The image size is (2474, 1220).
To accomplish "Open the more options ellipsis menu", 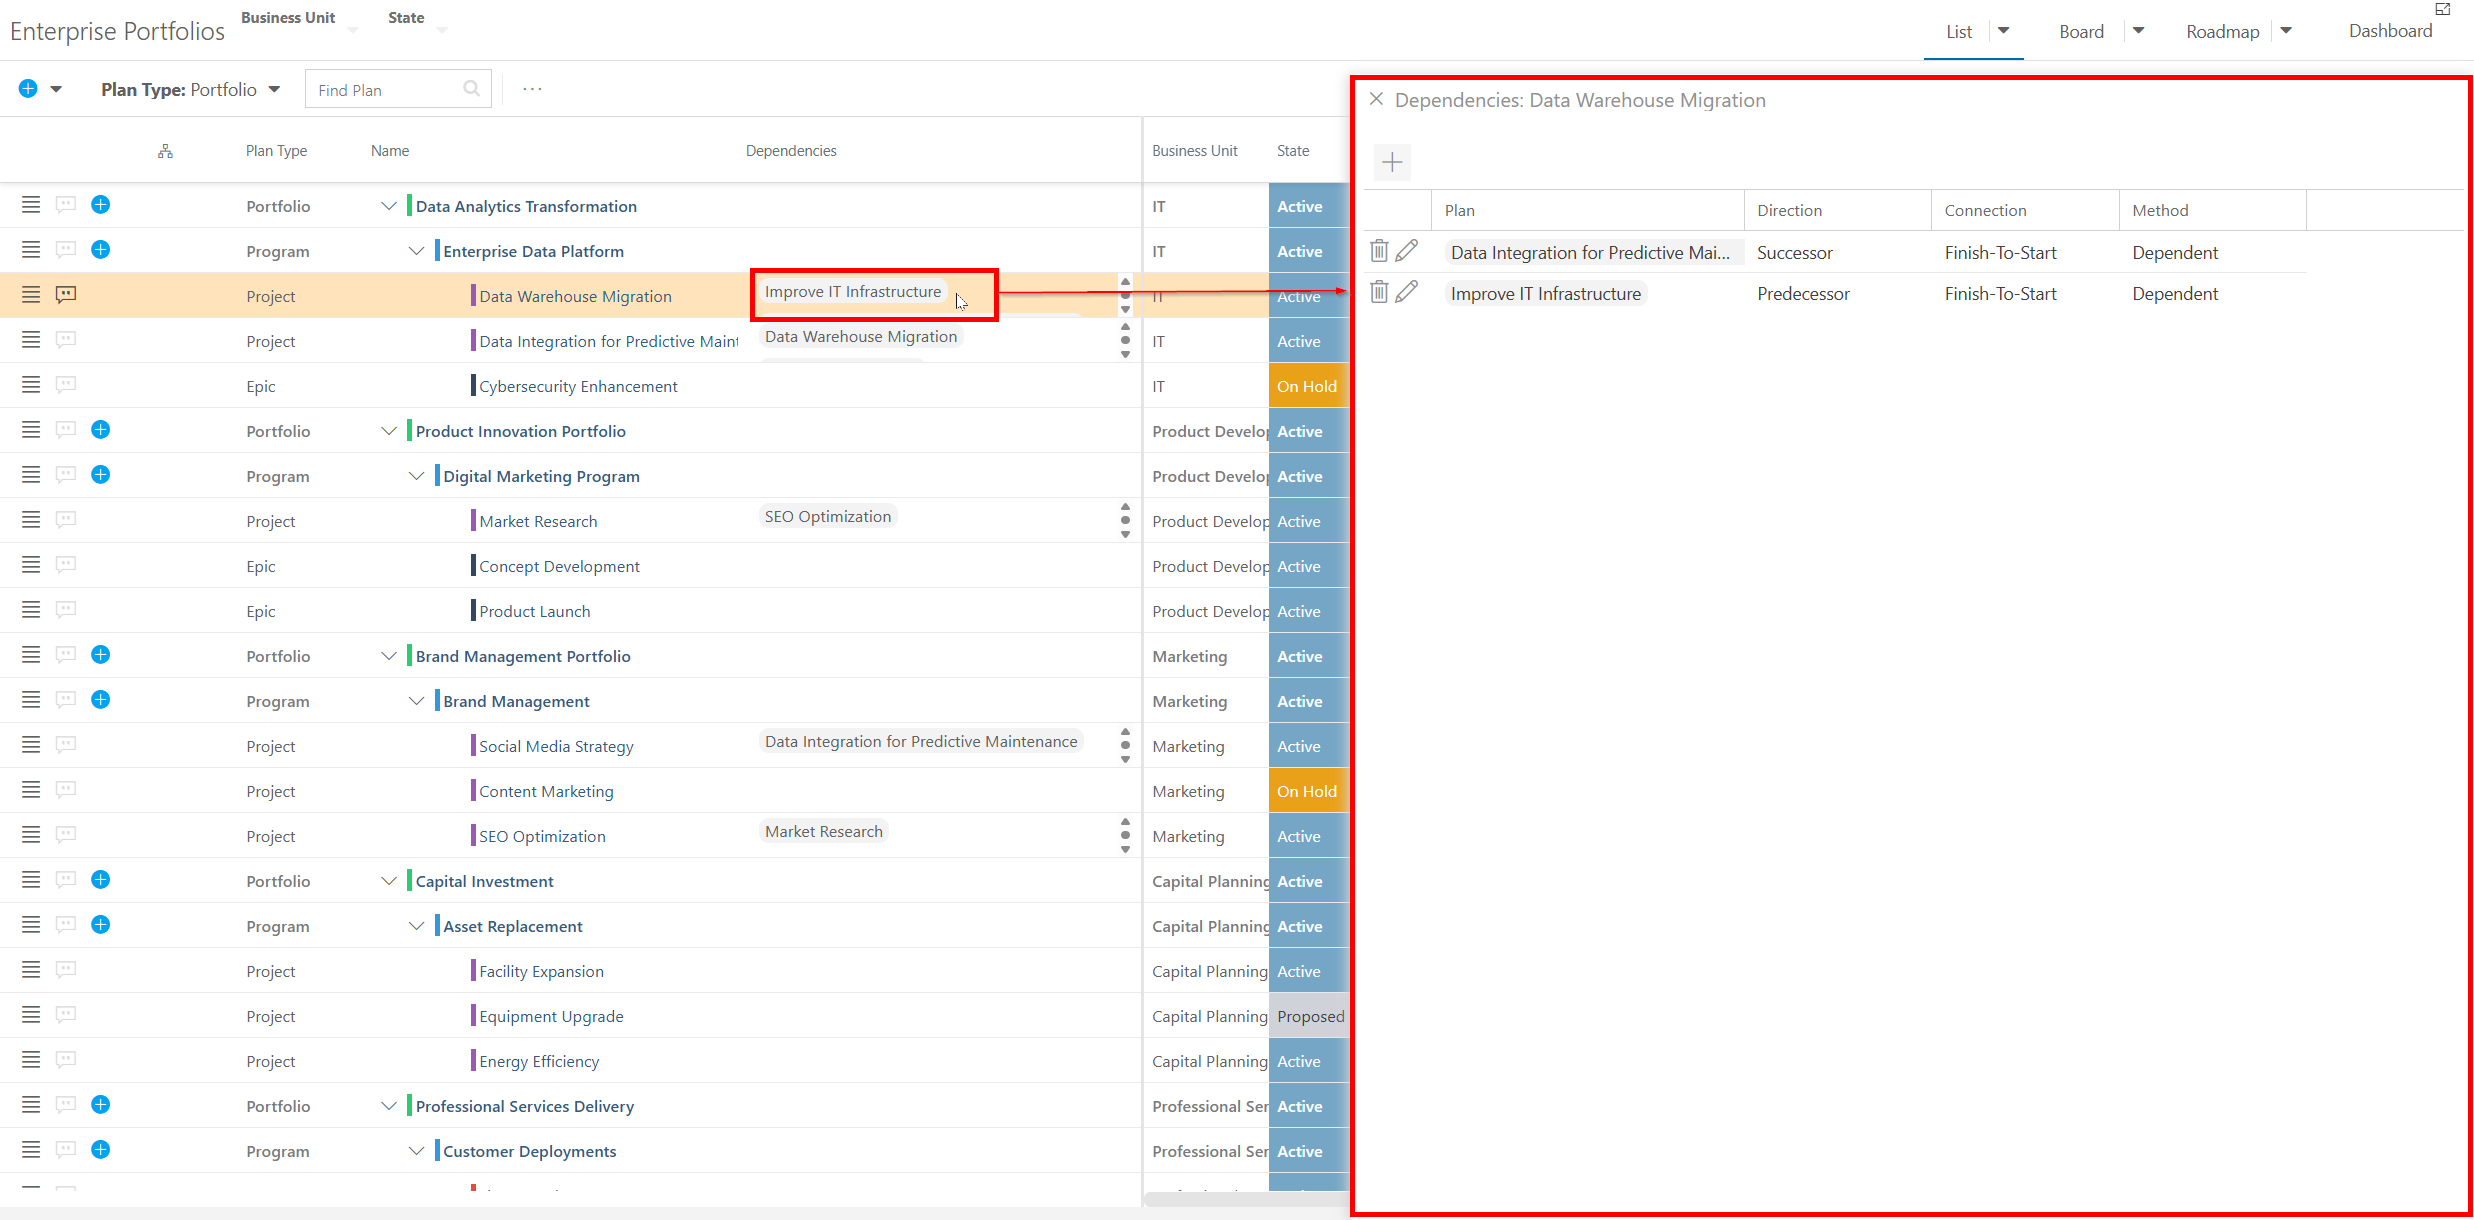I will coord(532,89).
